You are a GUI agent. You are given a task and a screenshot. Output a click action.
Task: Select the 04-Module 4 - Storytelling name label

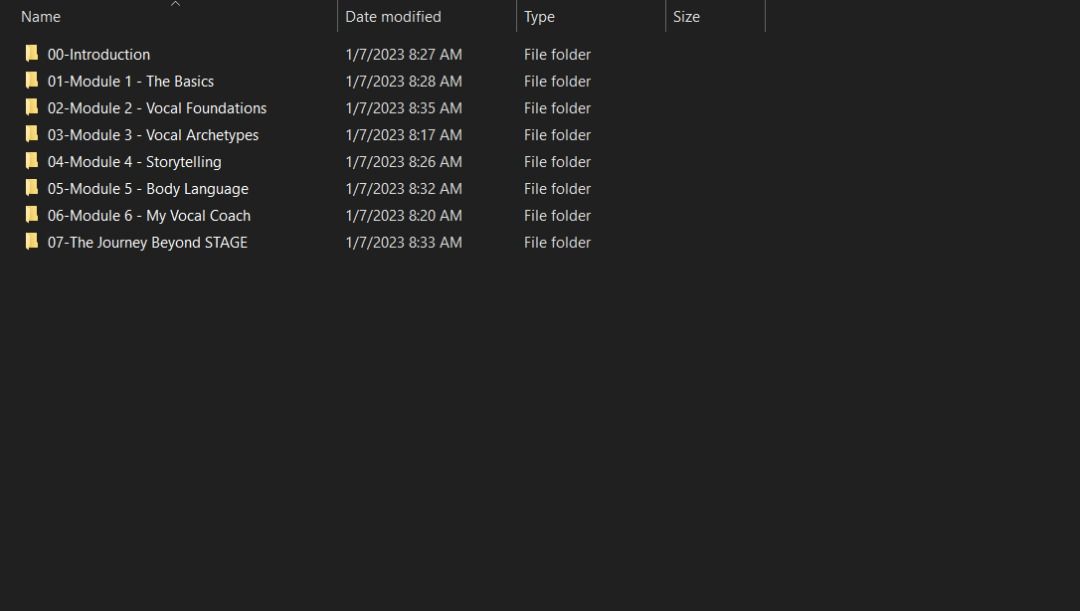[134, 162]
